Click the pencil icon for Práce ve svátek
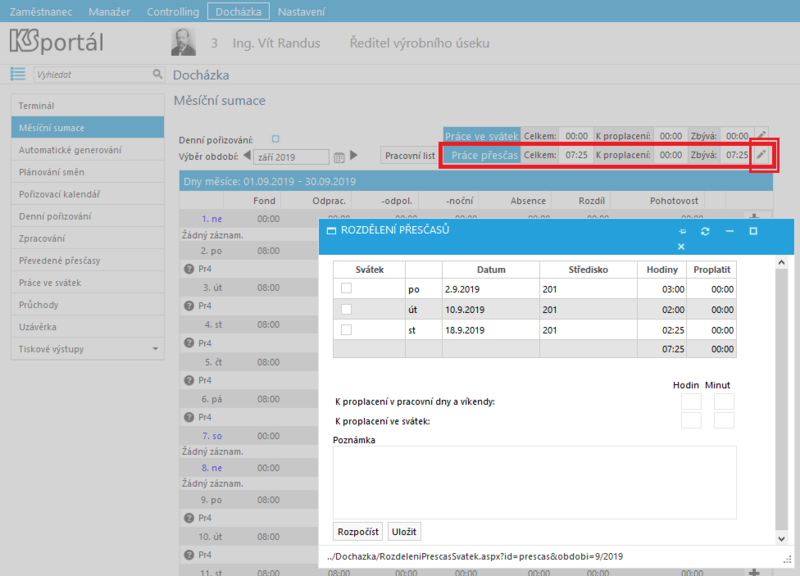800x576 pixels. [x=761, y=135]
